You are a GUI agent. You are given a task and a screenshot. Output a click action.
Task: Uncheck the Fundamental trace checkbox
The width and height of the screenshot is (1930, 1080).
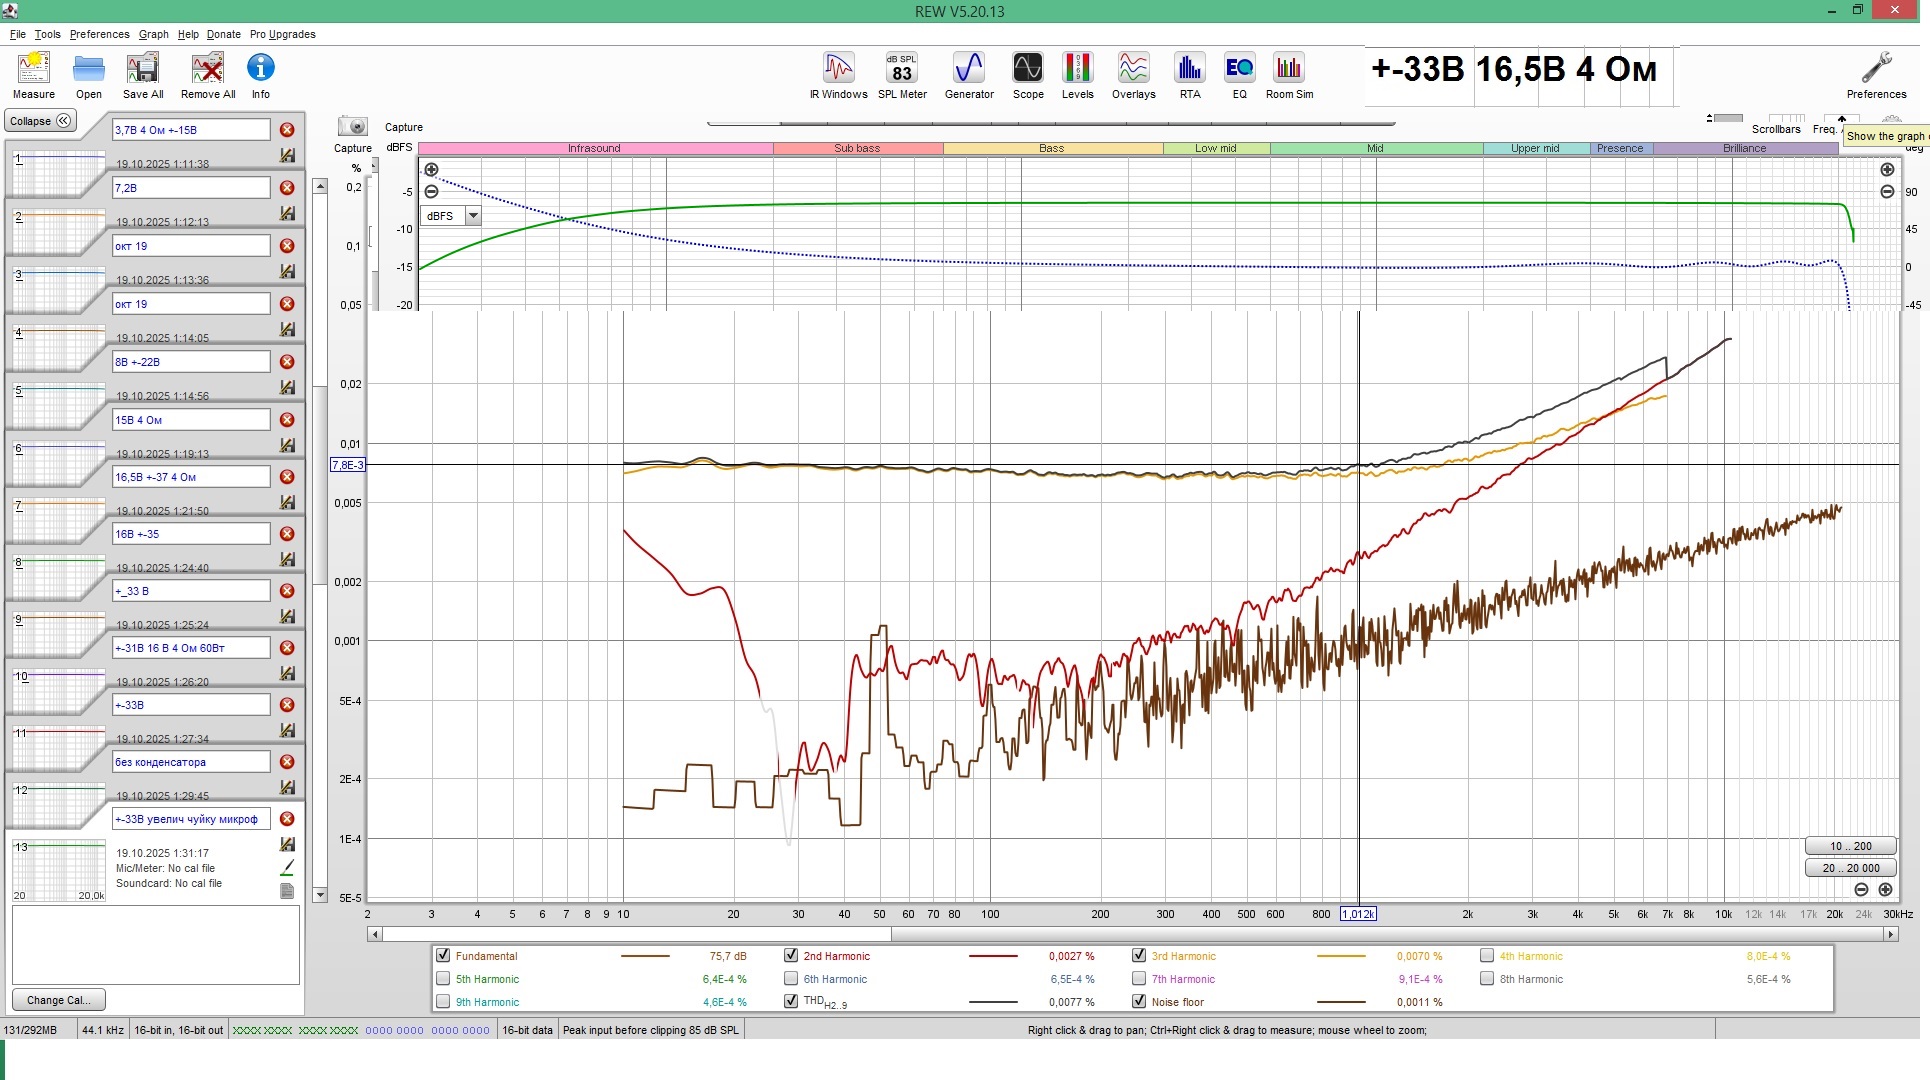coord(443,956)
